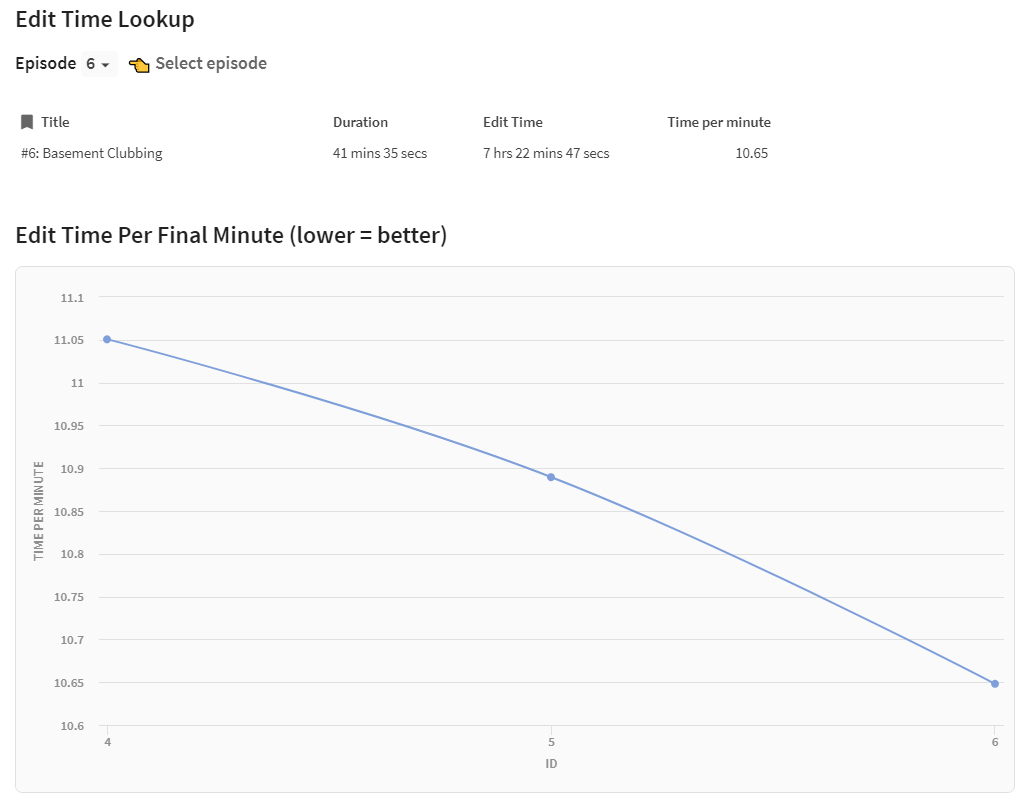Click the 'Edit Time Per Final Minute' chart title
1030x809 pixels.
pyautogui.click(x=231, y=236)
